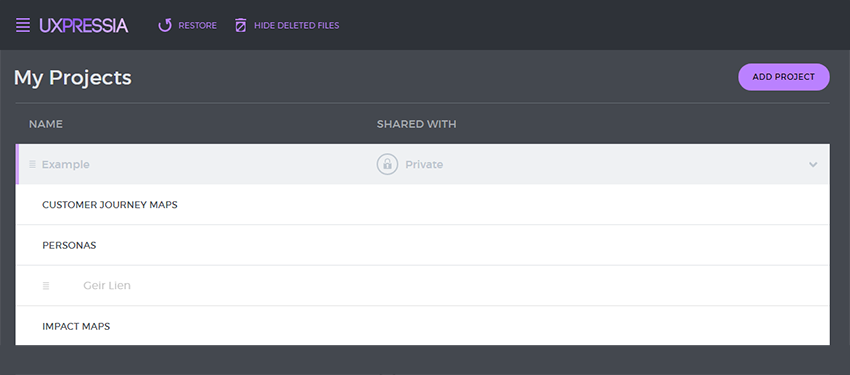Click the Private padlock icon
Image resolution: width=850 pixels, height=375 pixels.
coord(387,164)
